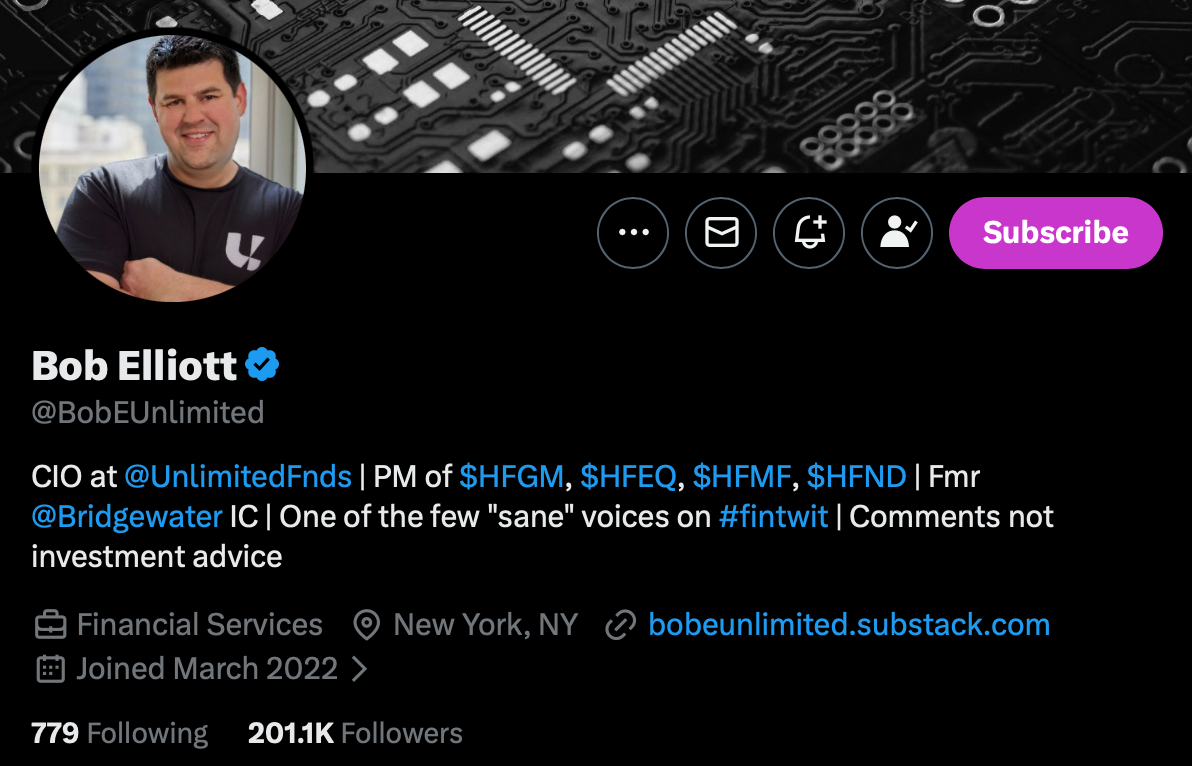The width and height of the screenshot is (1192, 766).
Task: Open the #fintwit hashtag
Action: pyautogui.click(x=773, y=516)
